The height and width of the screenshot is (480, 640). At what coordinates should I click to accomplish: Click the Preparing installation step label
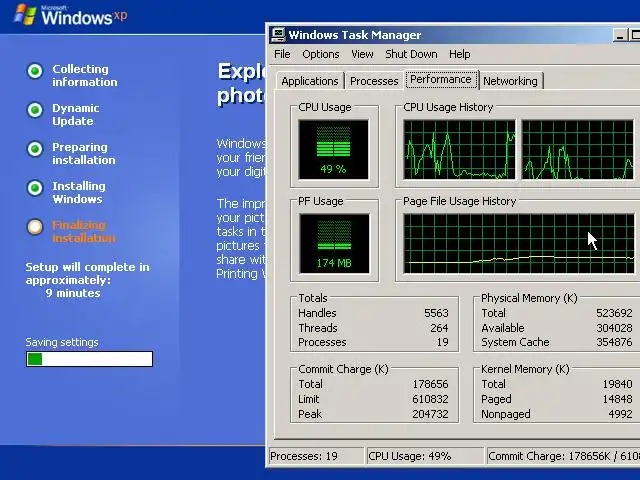(x=84, y=153)
